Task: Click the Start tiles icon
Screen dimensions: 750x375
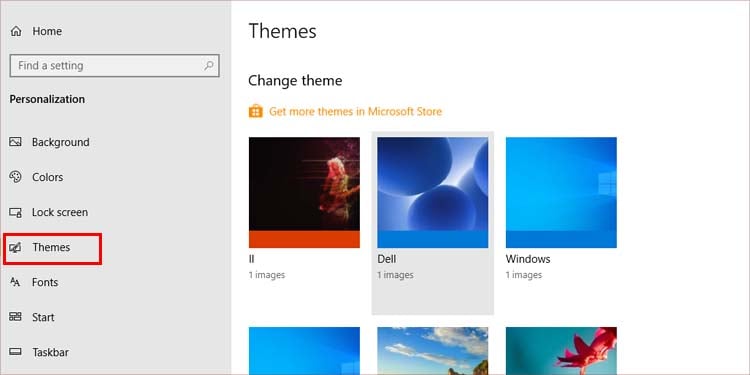Action: (15, 317)
